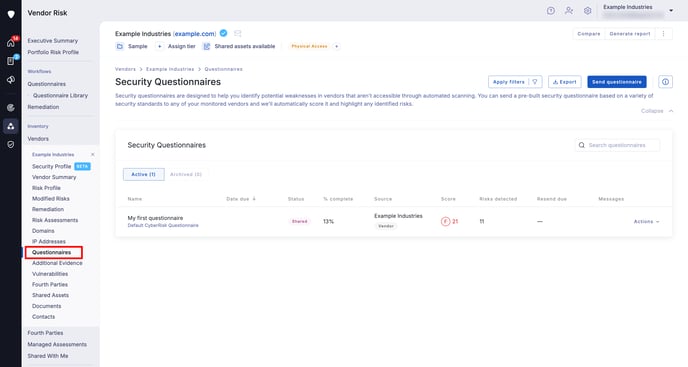Open the Apply filters dropdown
This screenshot has width=688, height=367.
[515, 82]
